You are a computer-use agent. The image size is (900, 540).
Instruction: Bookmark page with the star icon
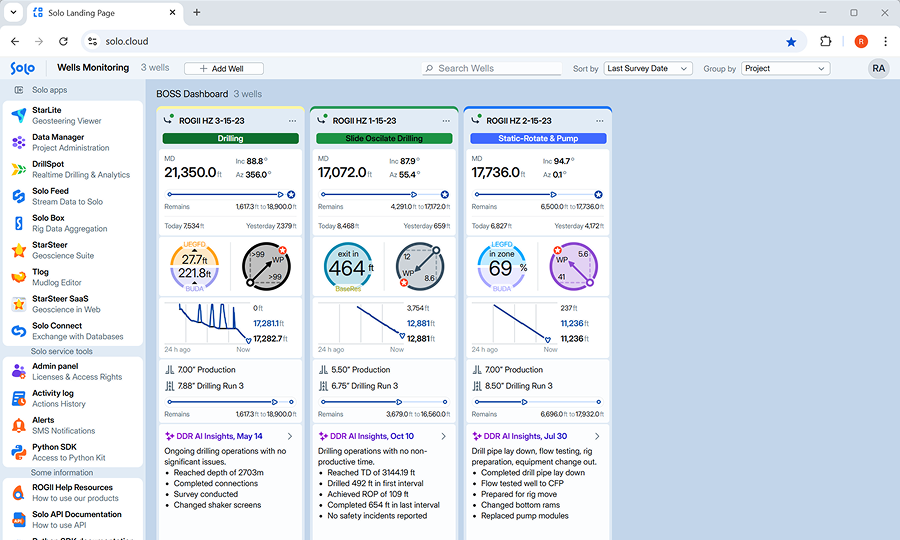click(x=791, y=41)
